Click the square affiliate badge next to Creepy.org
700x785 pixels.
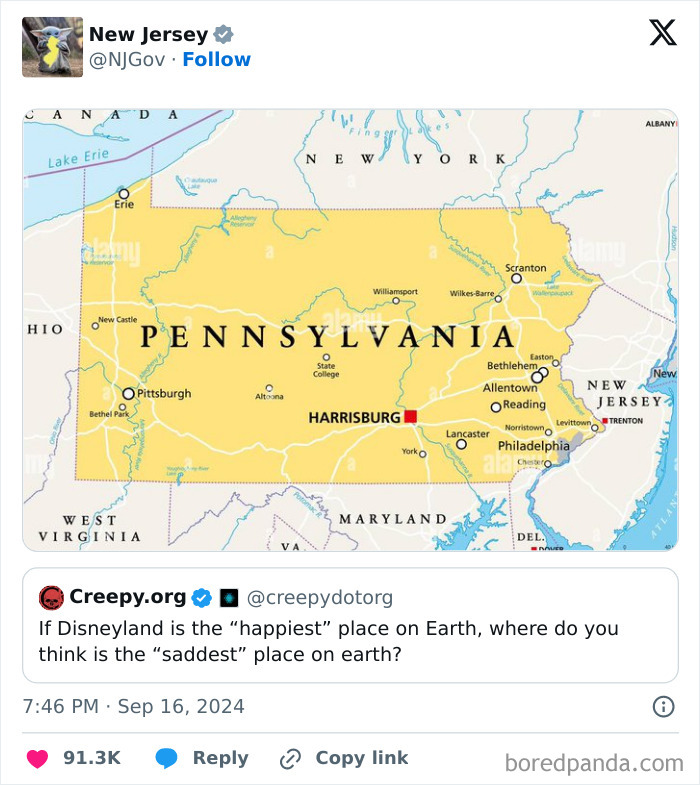click(x=229, y=598)
